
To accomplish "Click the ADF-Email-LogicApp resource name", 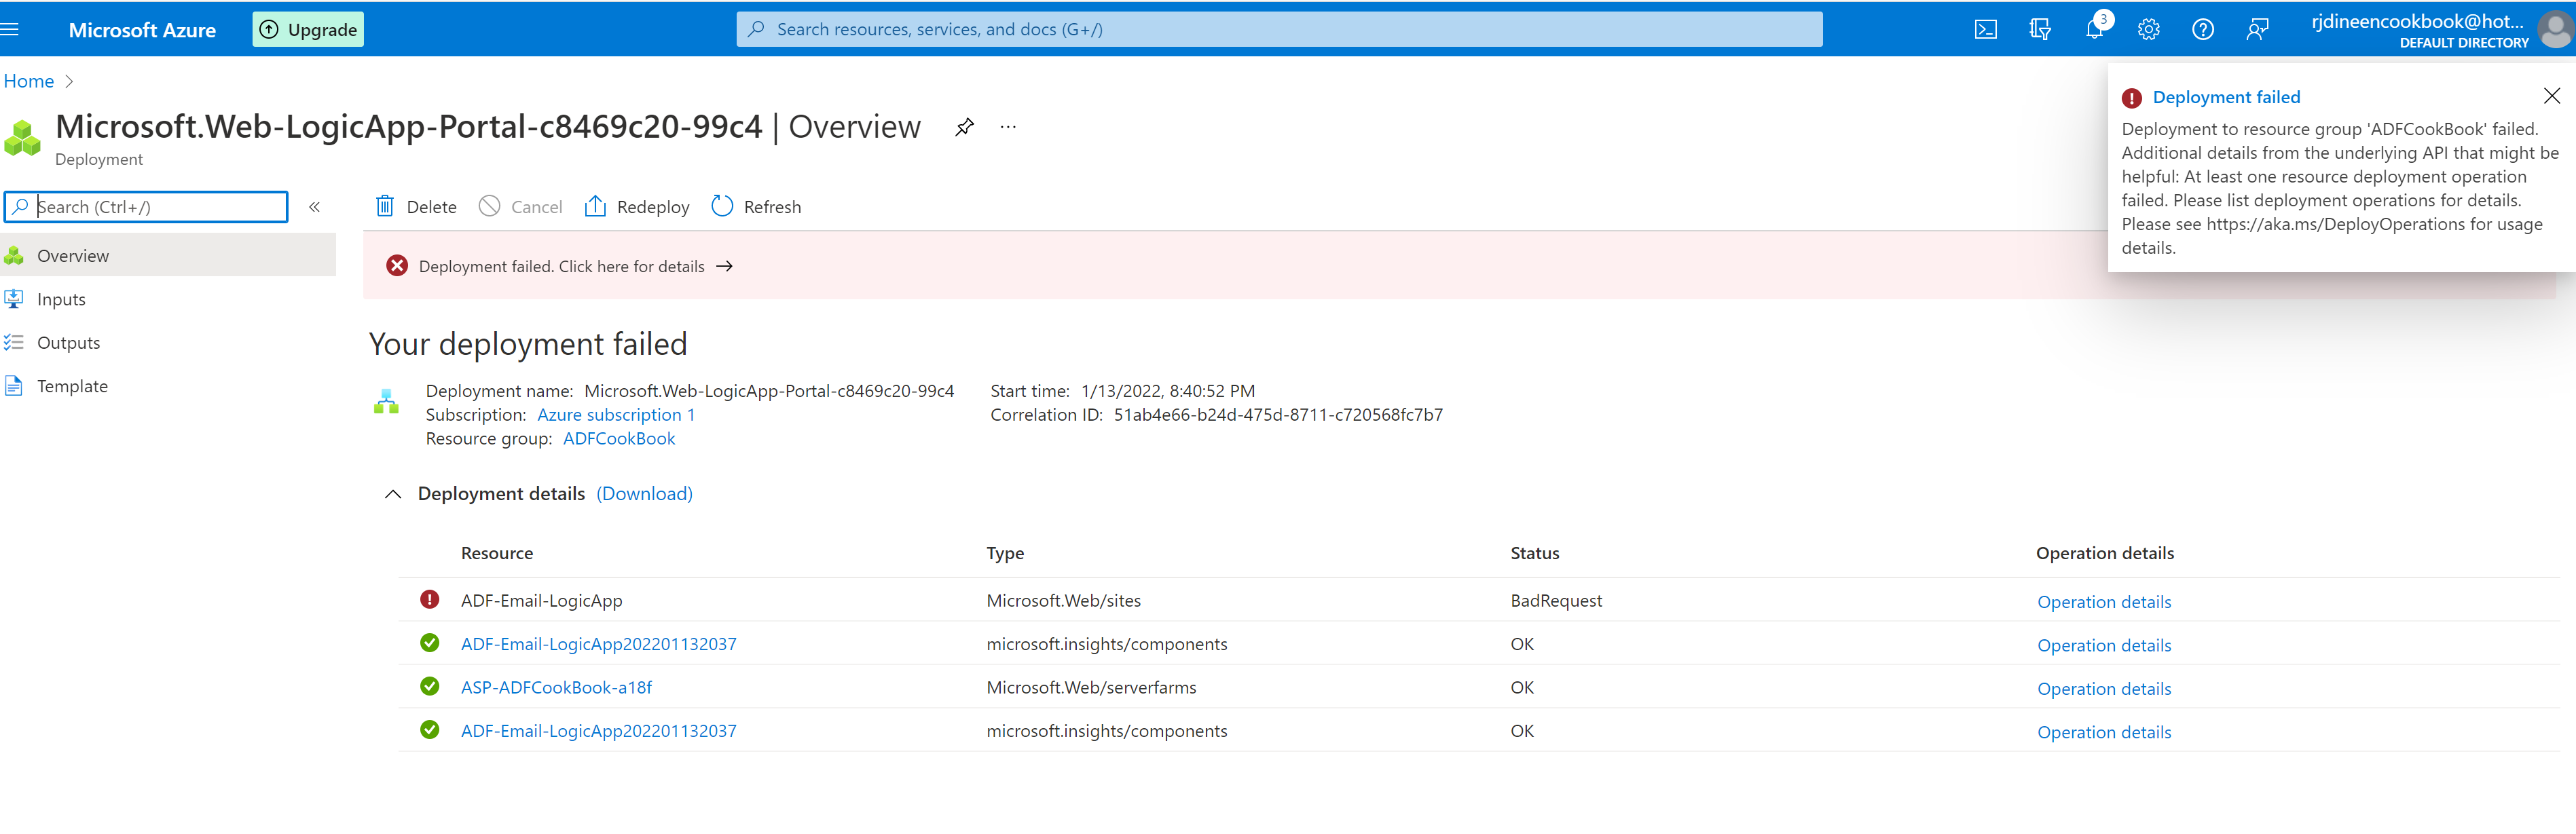I will 541,601.
